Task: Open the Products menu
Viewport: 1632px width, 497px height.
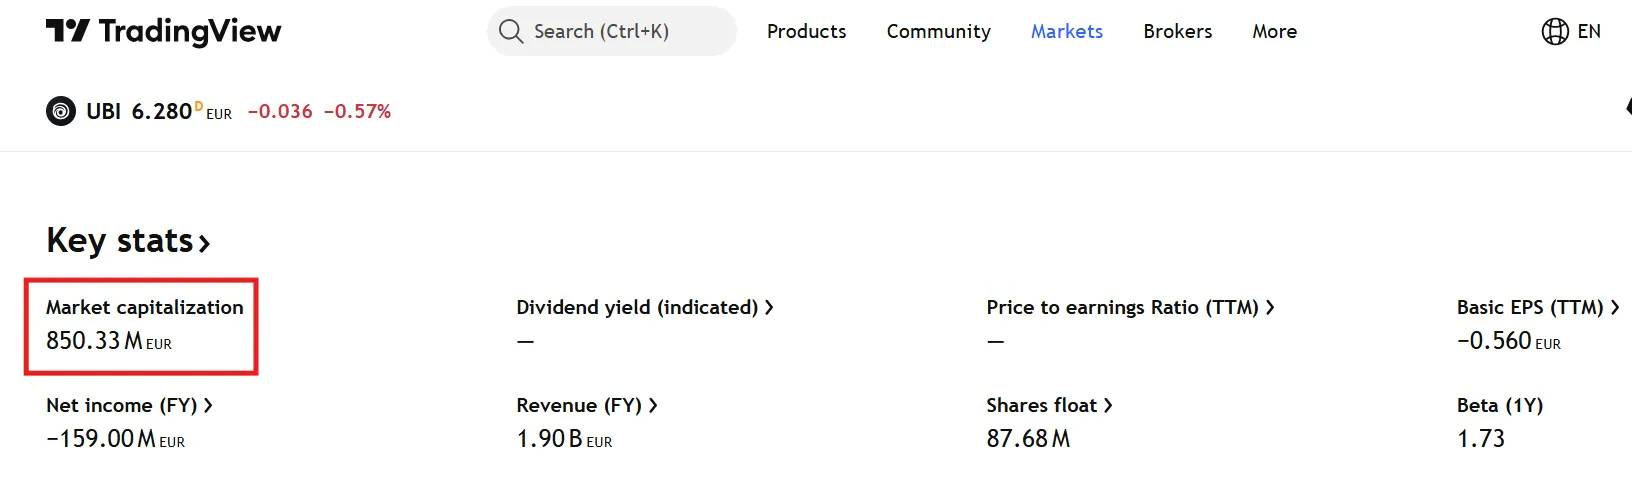Action: (x=806, y=31)
